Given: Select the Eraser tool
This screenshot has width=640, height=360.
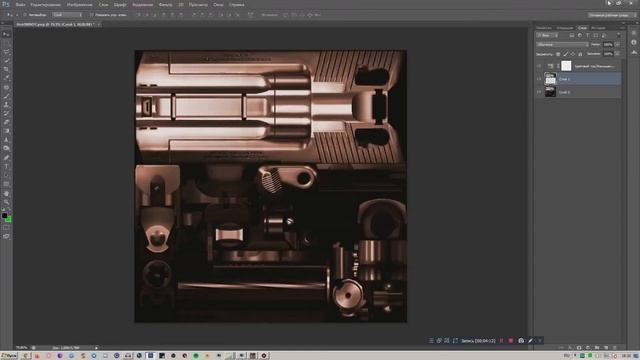Looking at the screenshot, I should [x=6, y=122].
